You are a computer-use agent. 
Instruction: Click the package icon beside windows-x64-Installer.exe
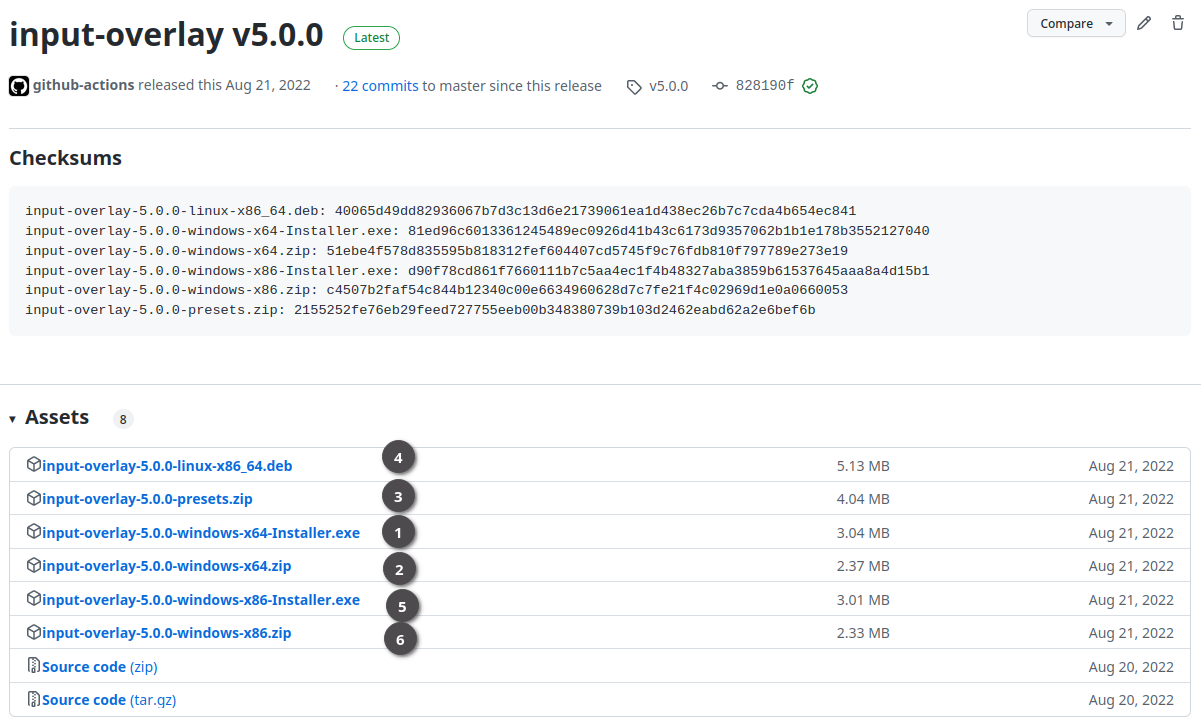[35, 532]
